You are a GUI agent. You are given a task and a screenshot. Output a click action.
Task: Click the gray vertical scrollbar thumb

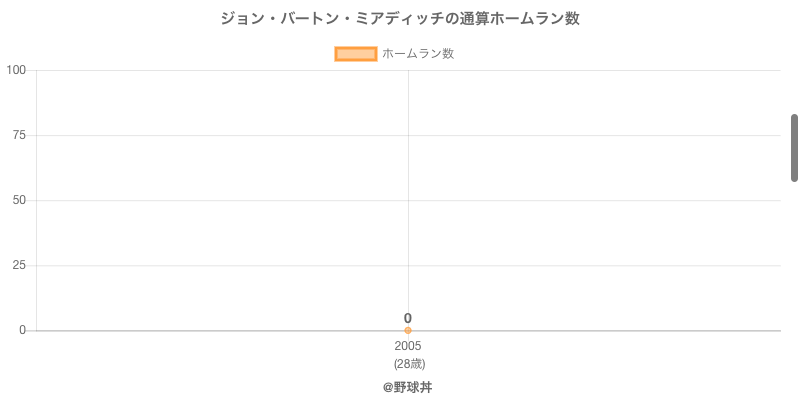pos(794,148)
